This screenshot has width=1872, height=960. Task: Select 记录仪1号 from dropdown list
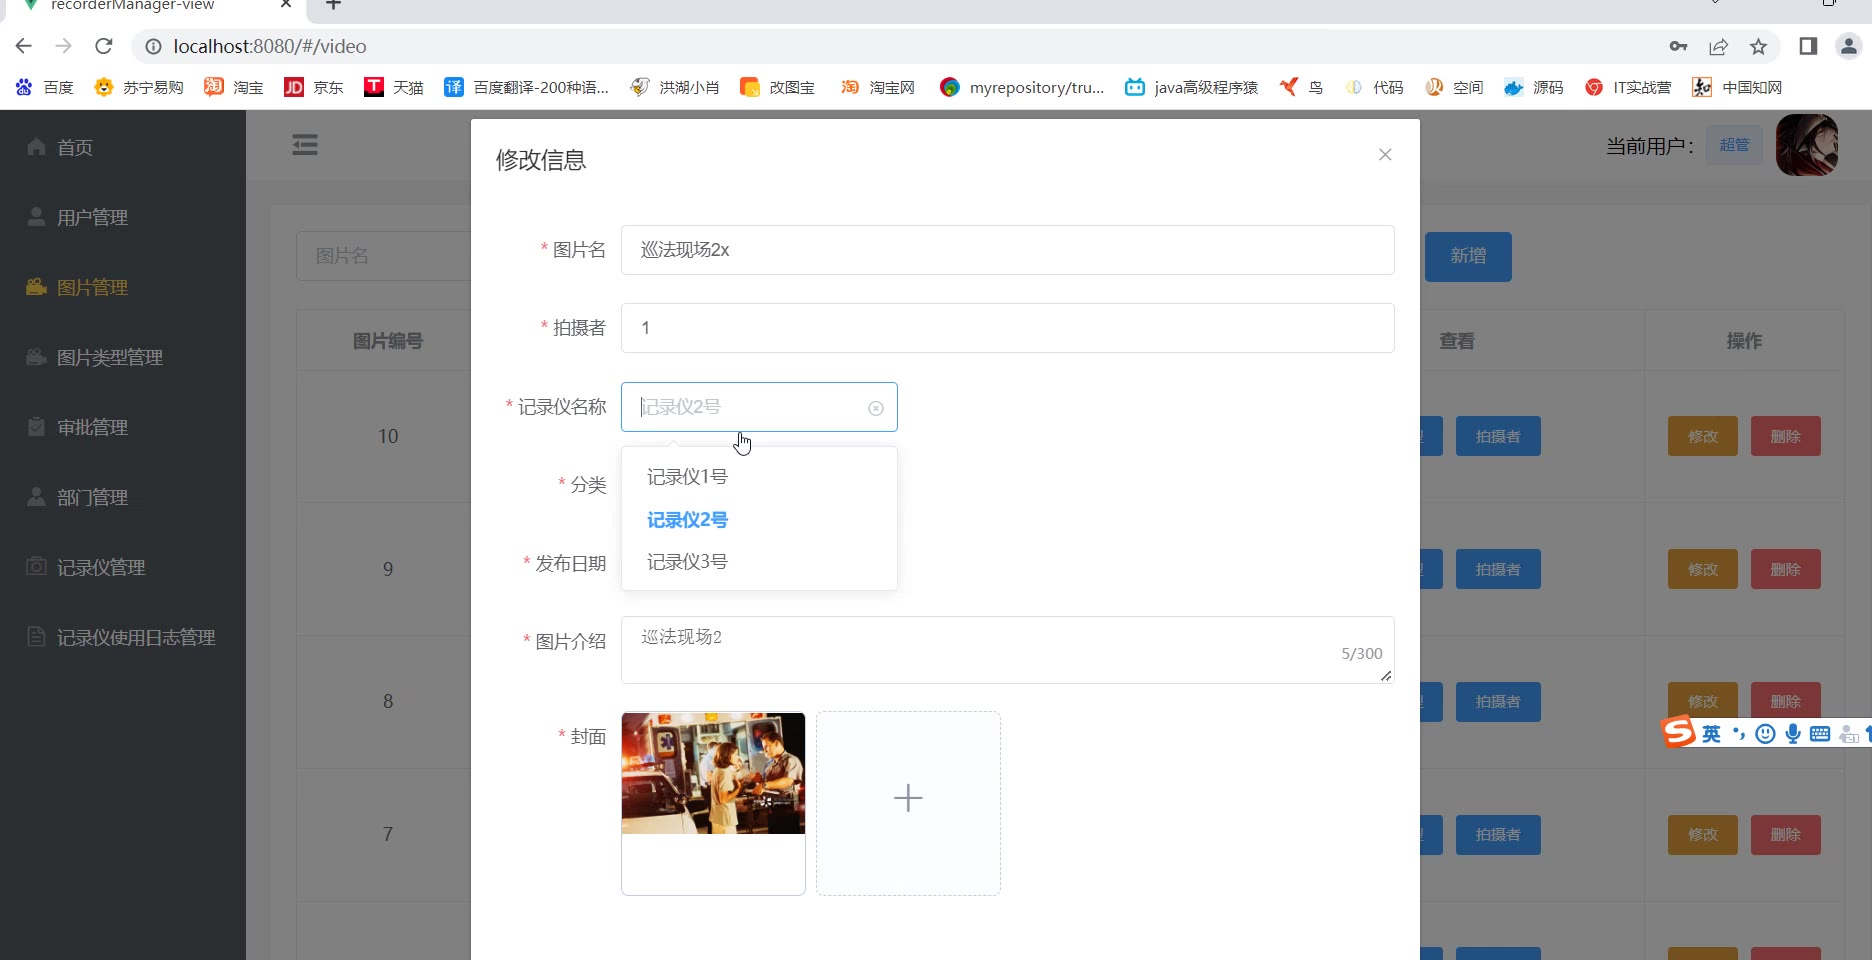pyautogui.click(x=759, y=477)
